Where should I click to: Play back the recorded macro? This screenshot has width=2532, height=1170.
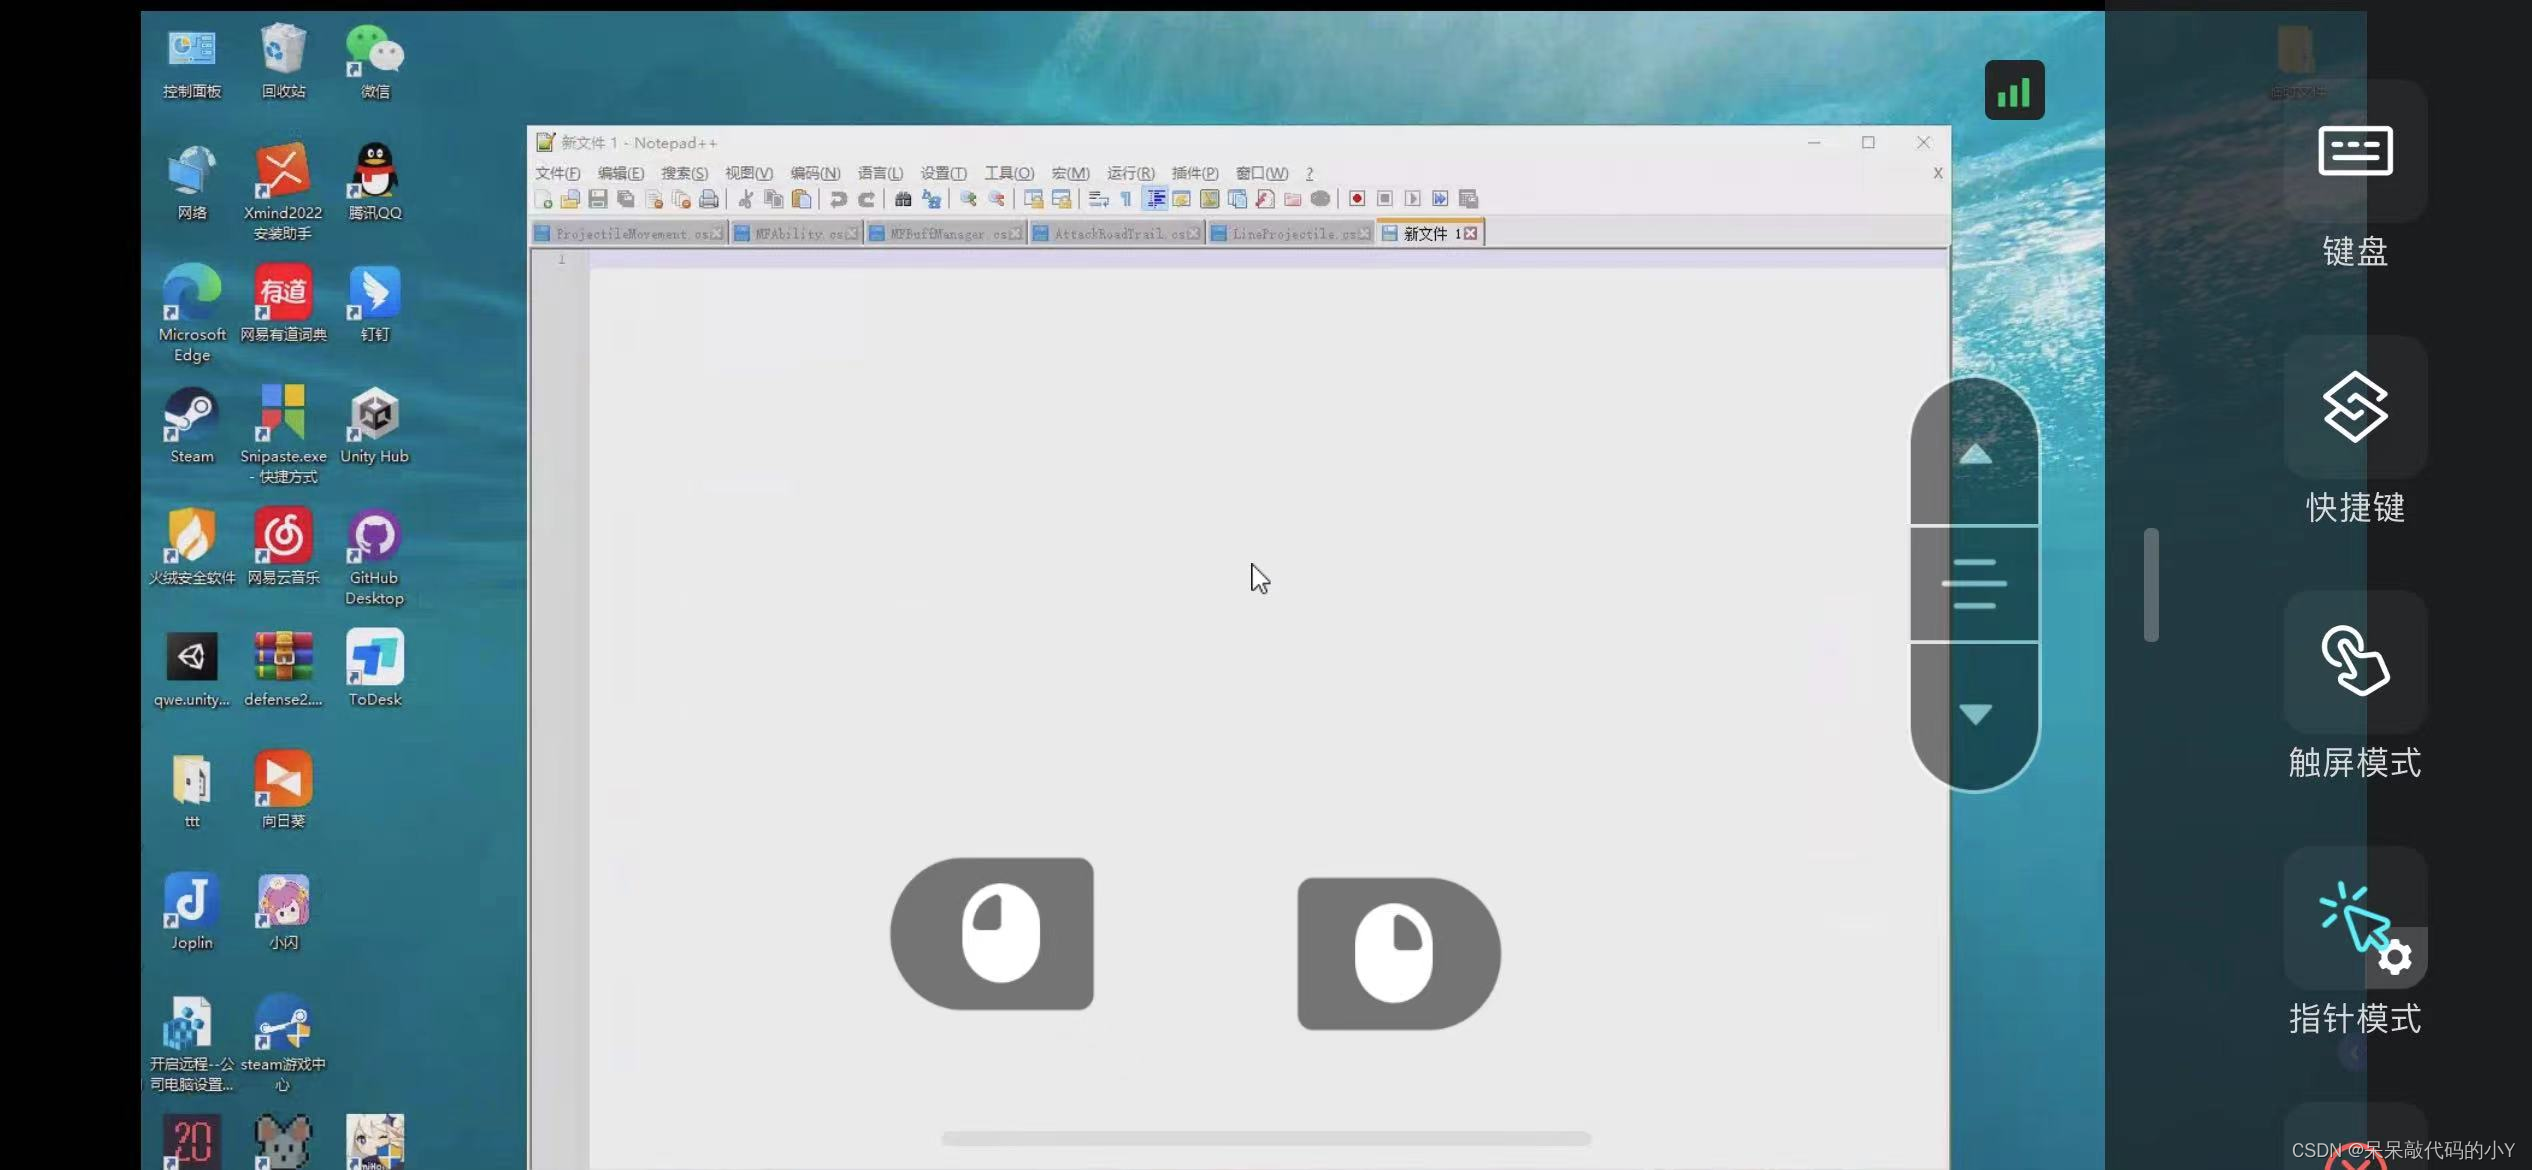[x=1412, y=199]
